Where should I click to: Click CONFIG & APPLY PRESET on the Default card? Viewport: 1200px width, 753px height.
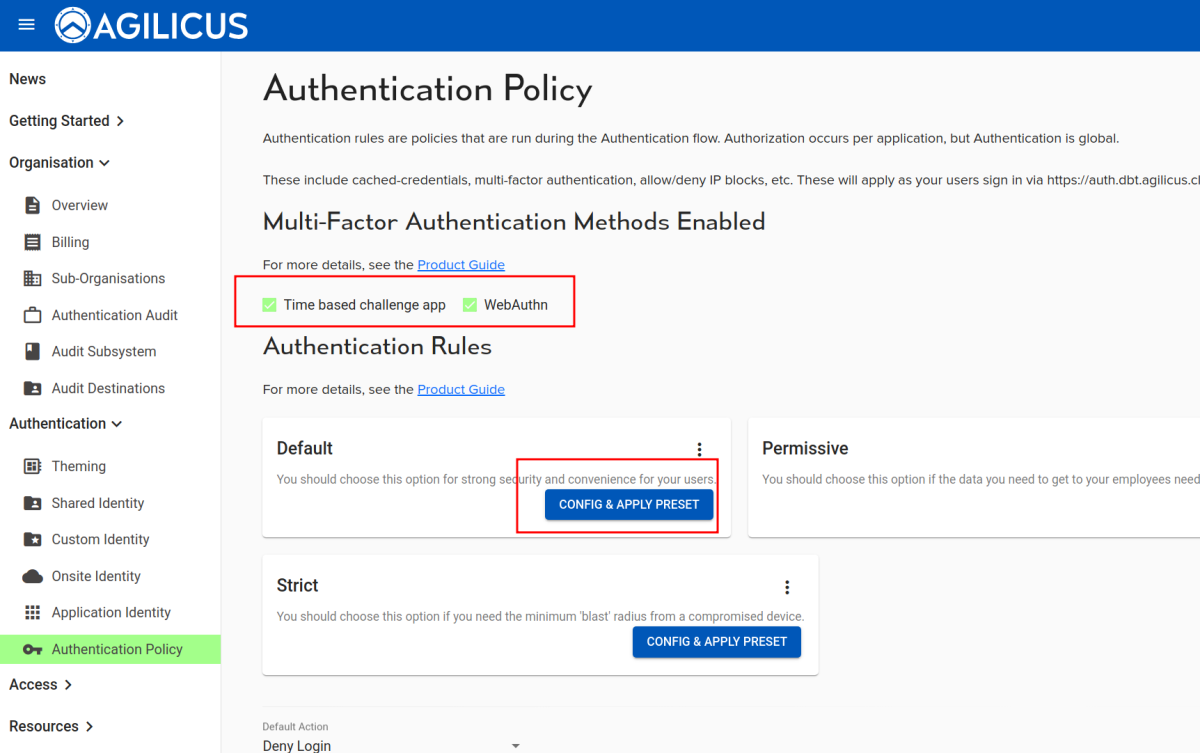click(x=629, y=504)
